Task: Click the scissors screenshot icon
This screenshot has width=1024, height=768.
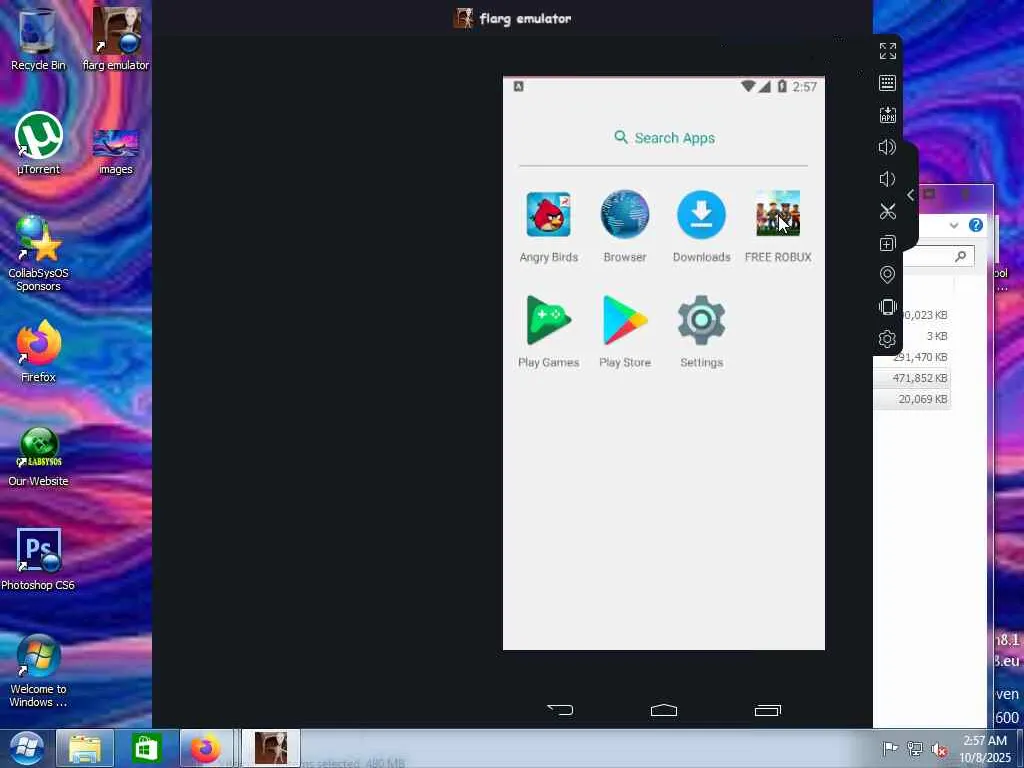Action: (x=888, y=211)
